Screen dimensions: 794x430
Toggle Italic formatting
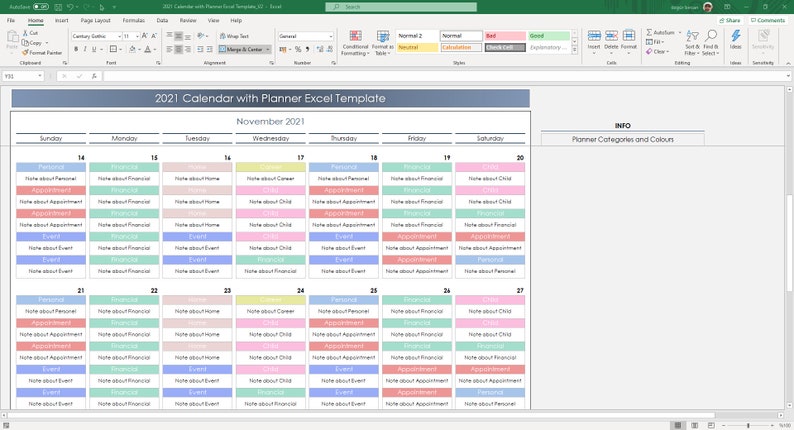tap(85, 49)
